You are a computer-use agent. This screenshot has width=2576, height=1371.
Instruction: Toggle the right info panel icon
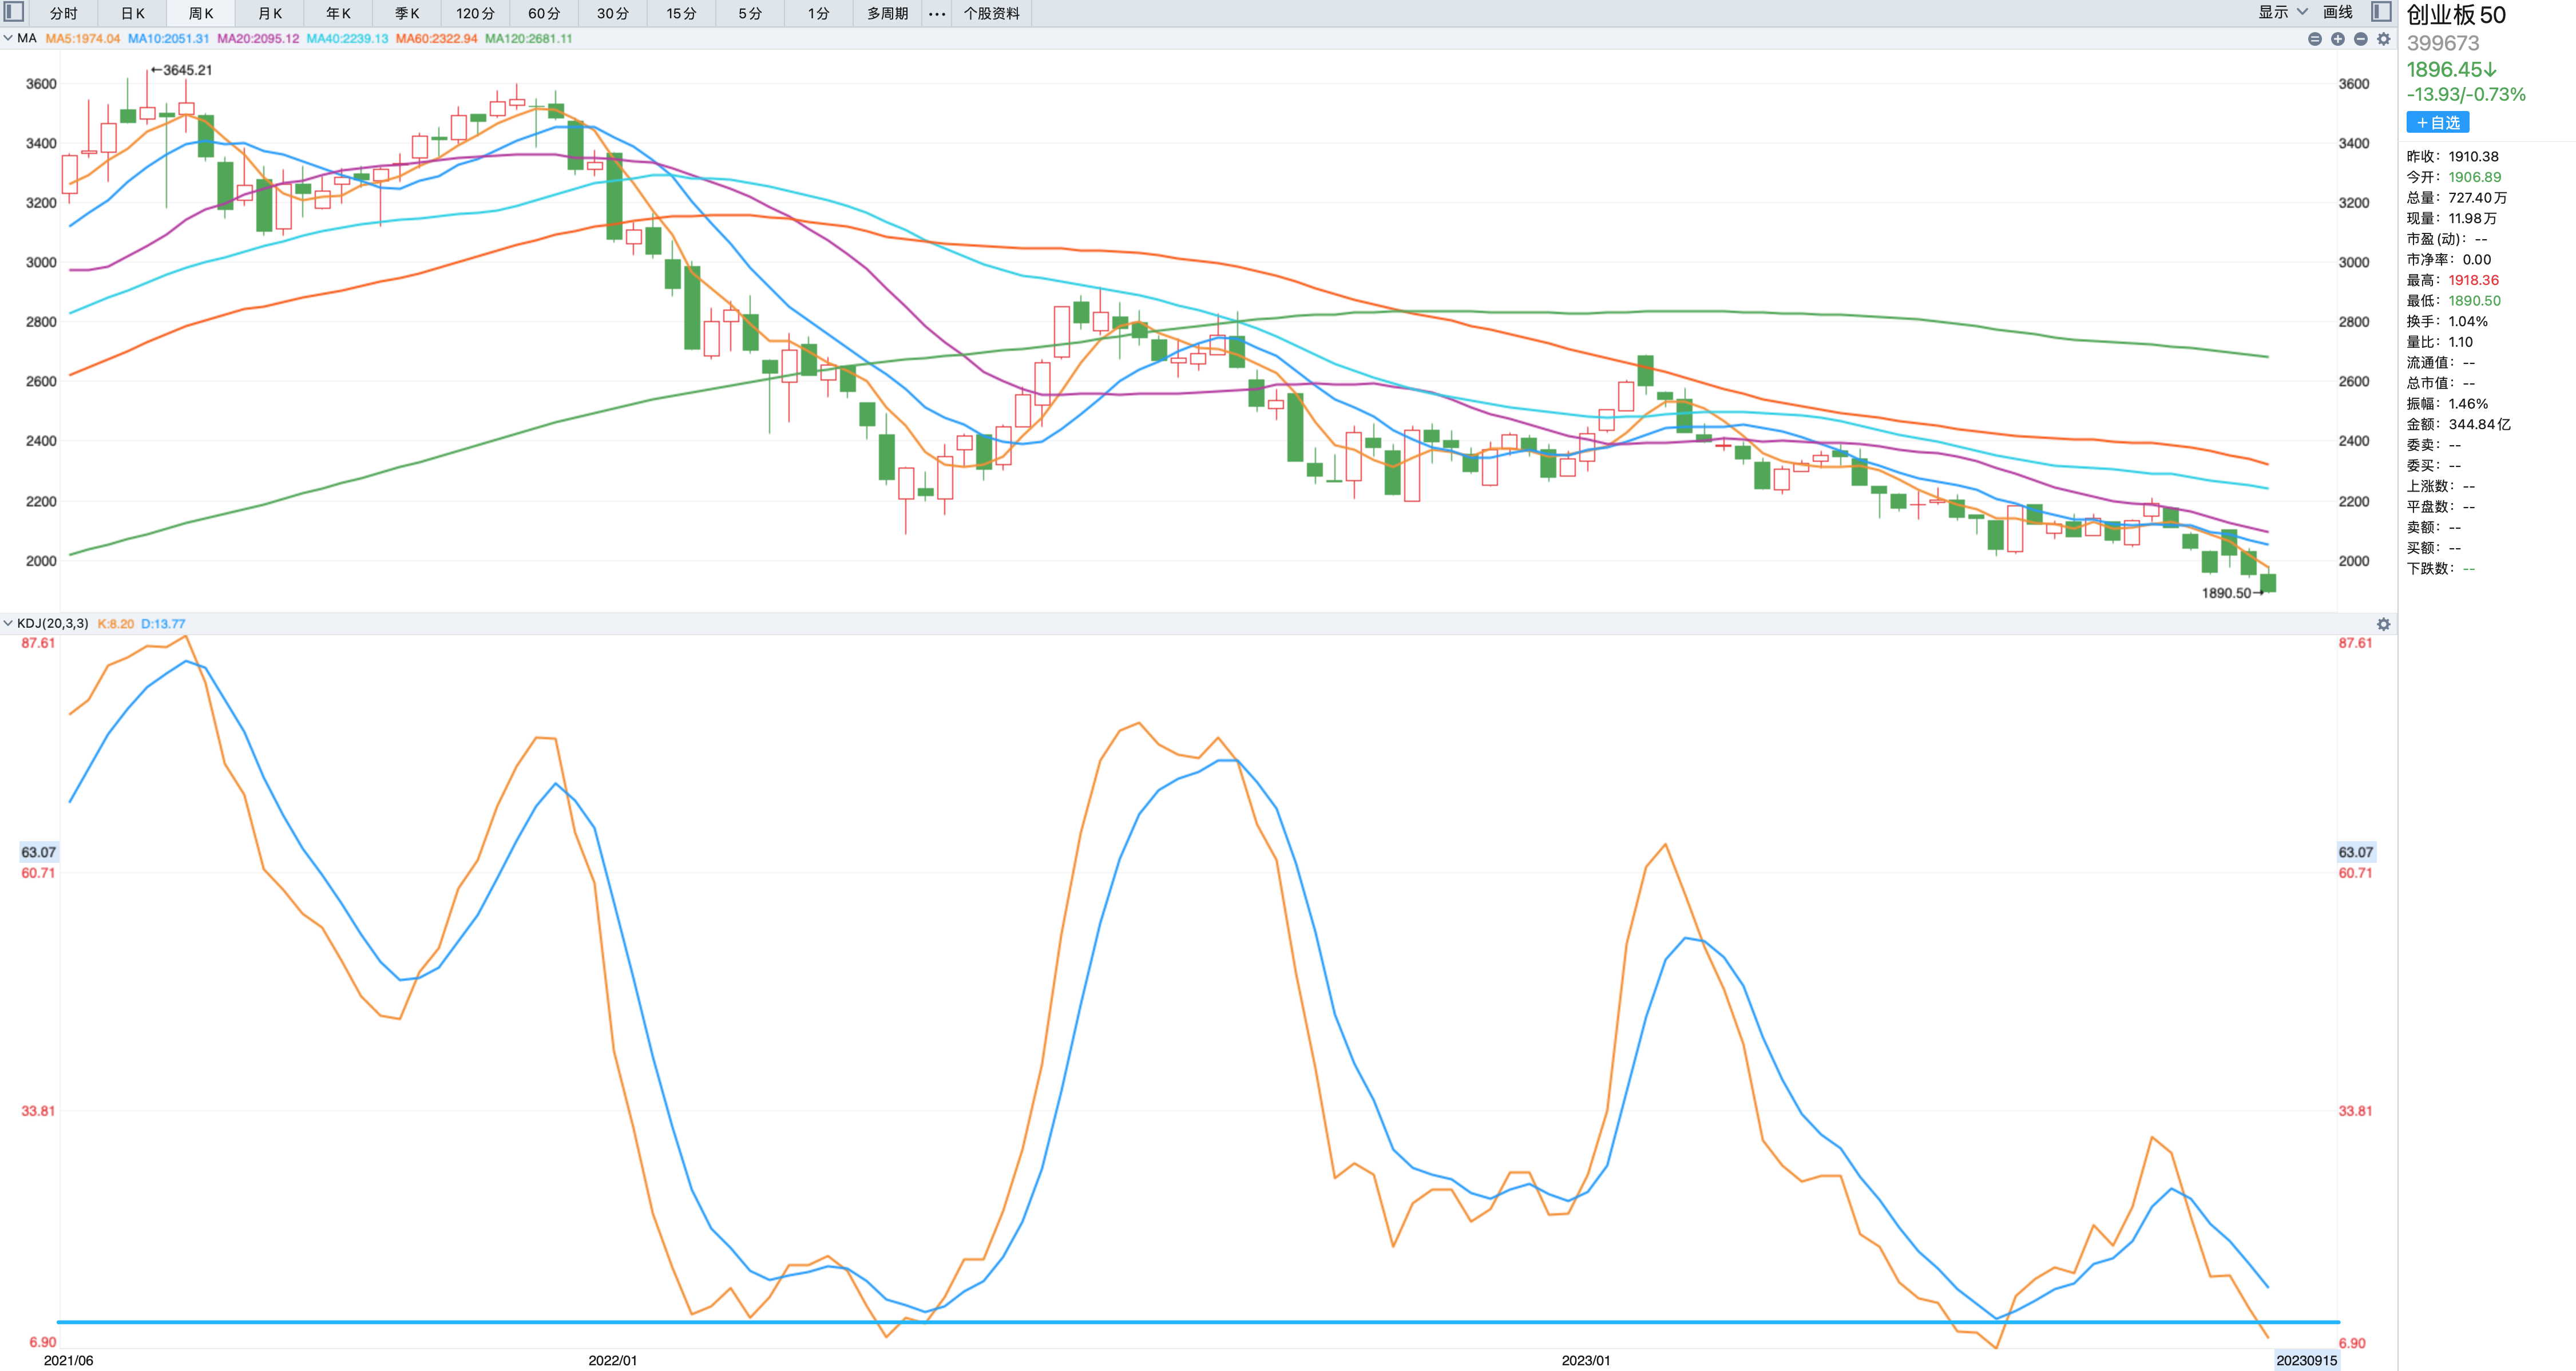2381,12
